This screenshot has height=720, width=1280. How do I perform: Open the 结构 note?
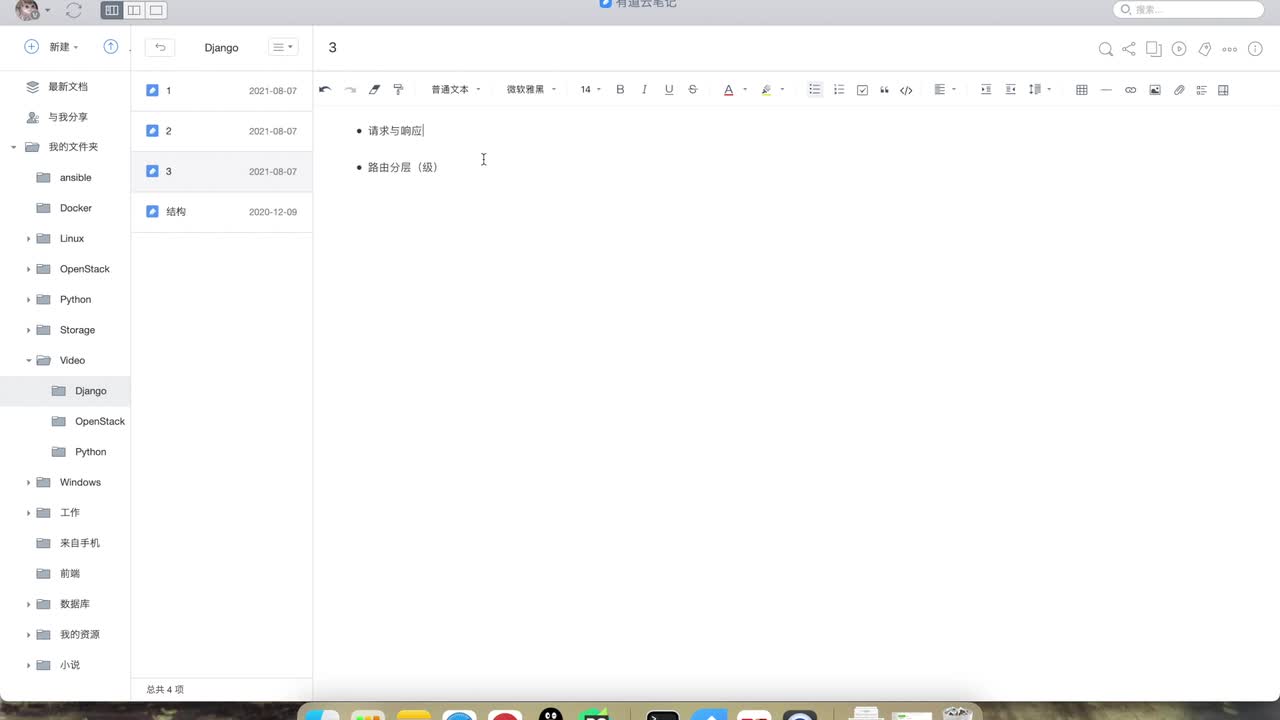pyautogui.click(x=222, y=212)
